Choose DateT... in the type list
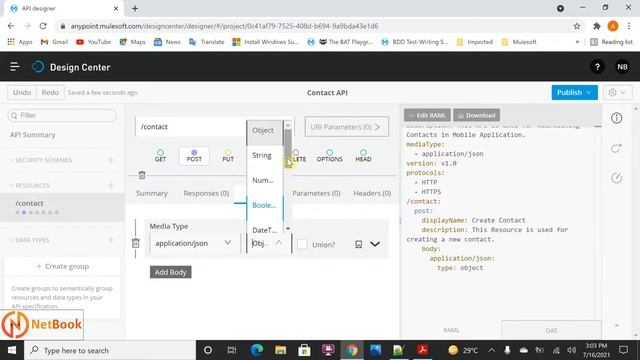This screenshot has width=640, height=360. point(264,230)
